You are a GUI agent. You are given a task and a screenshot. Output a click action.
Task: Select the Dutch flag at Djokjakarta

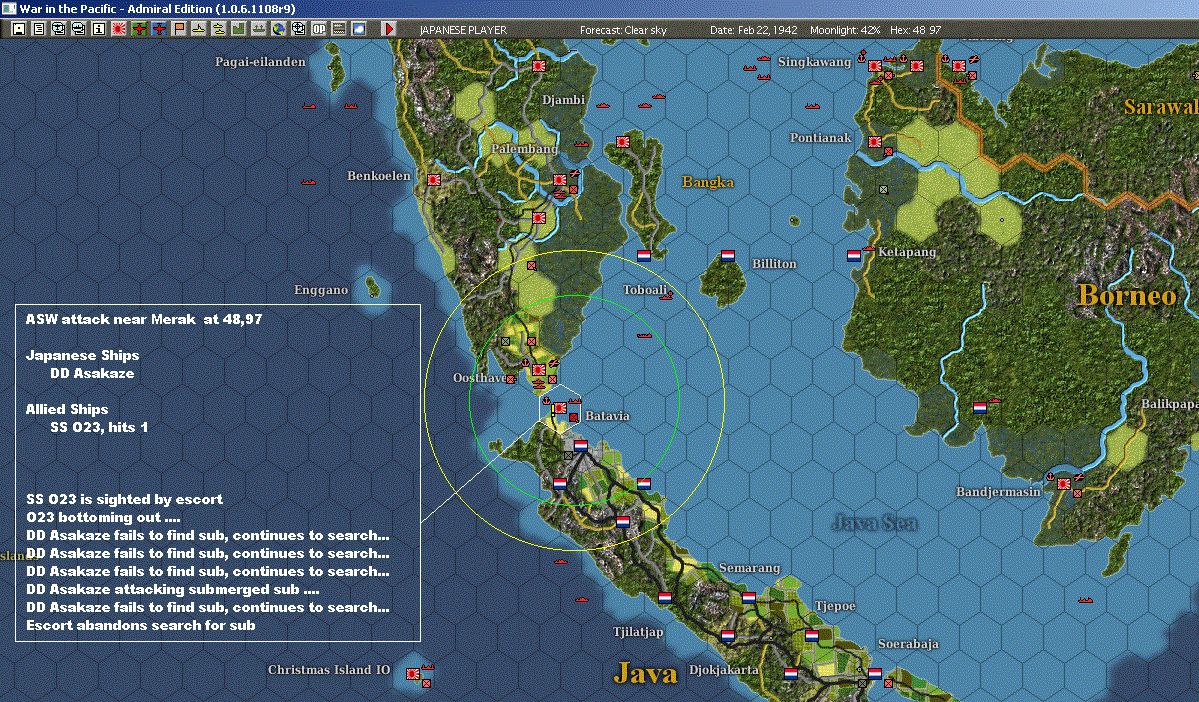(x=727, y=635)
